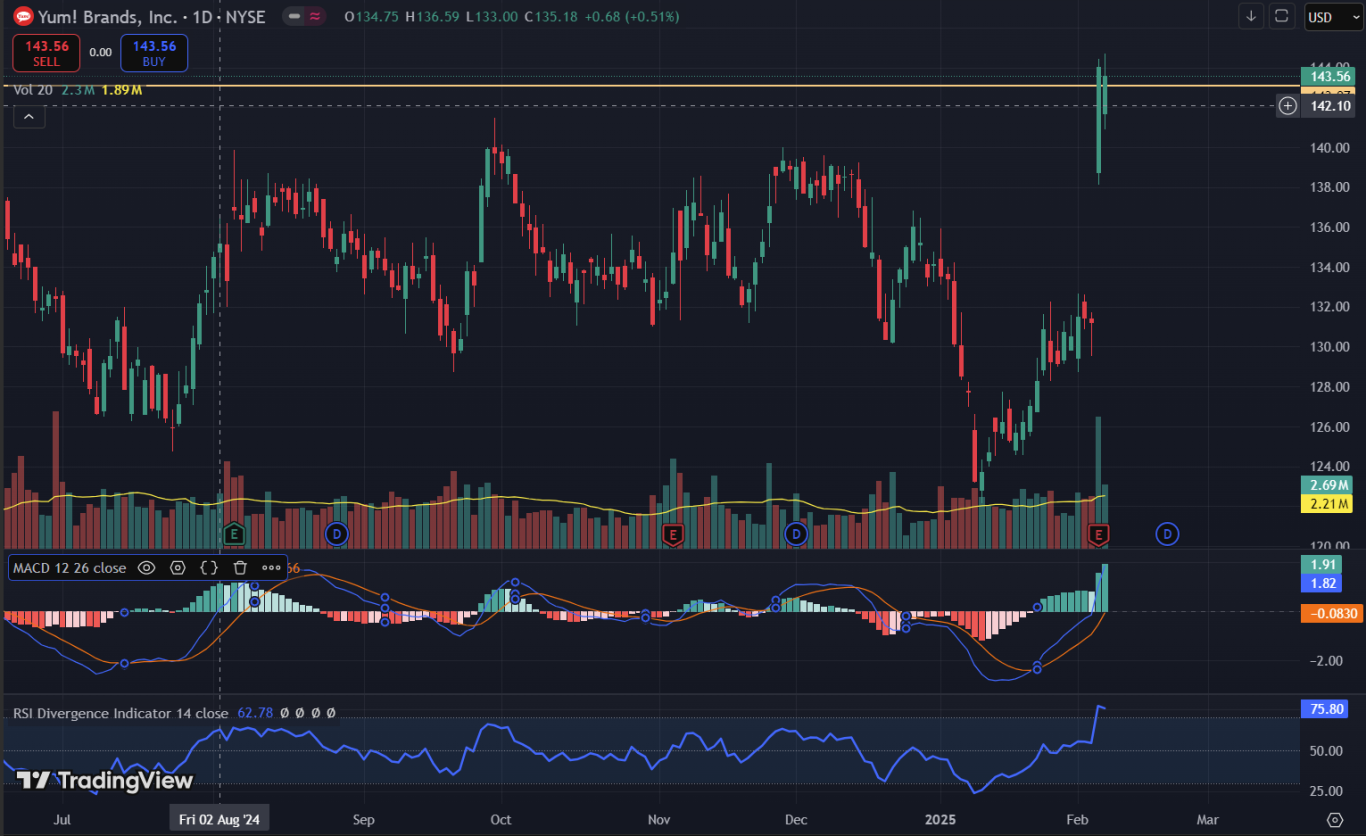Click the green 2.69M volume label

click(x=1326, y=486)
